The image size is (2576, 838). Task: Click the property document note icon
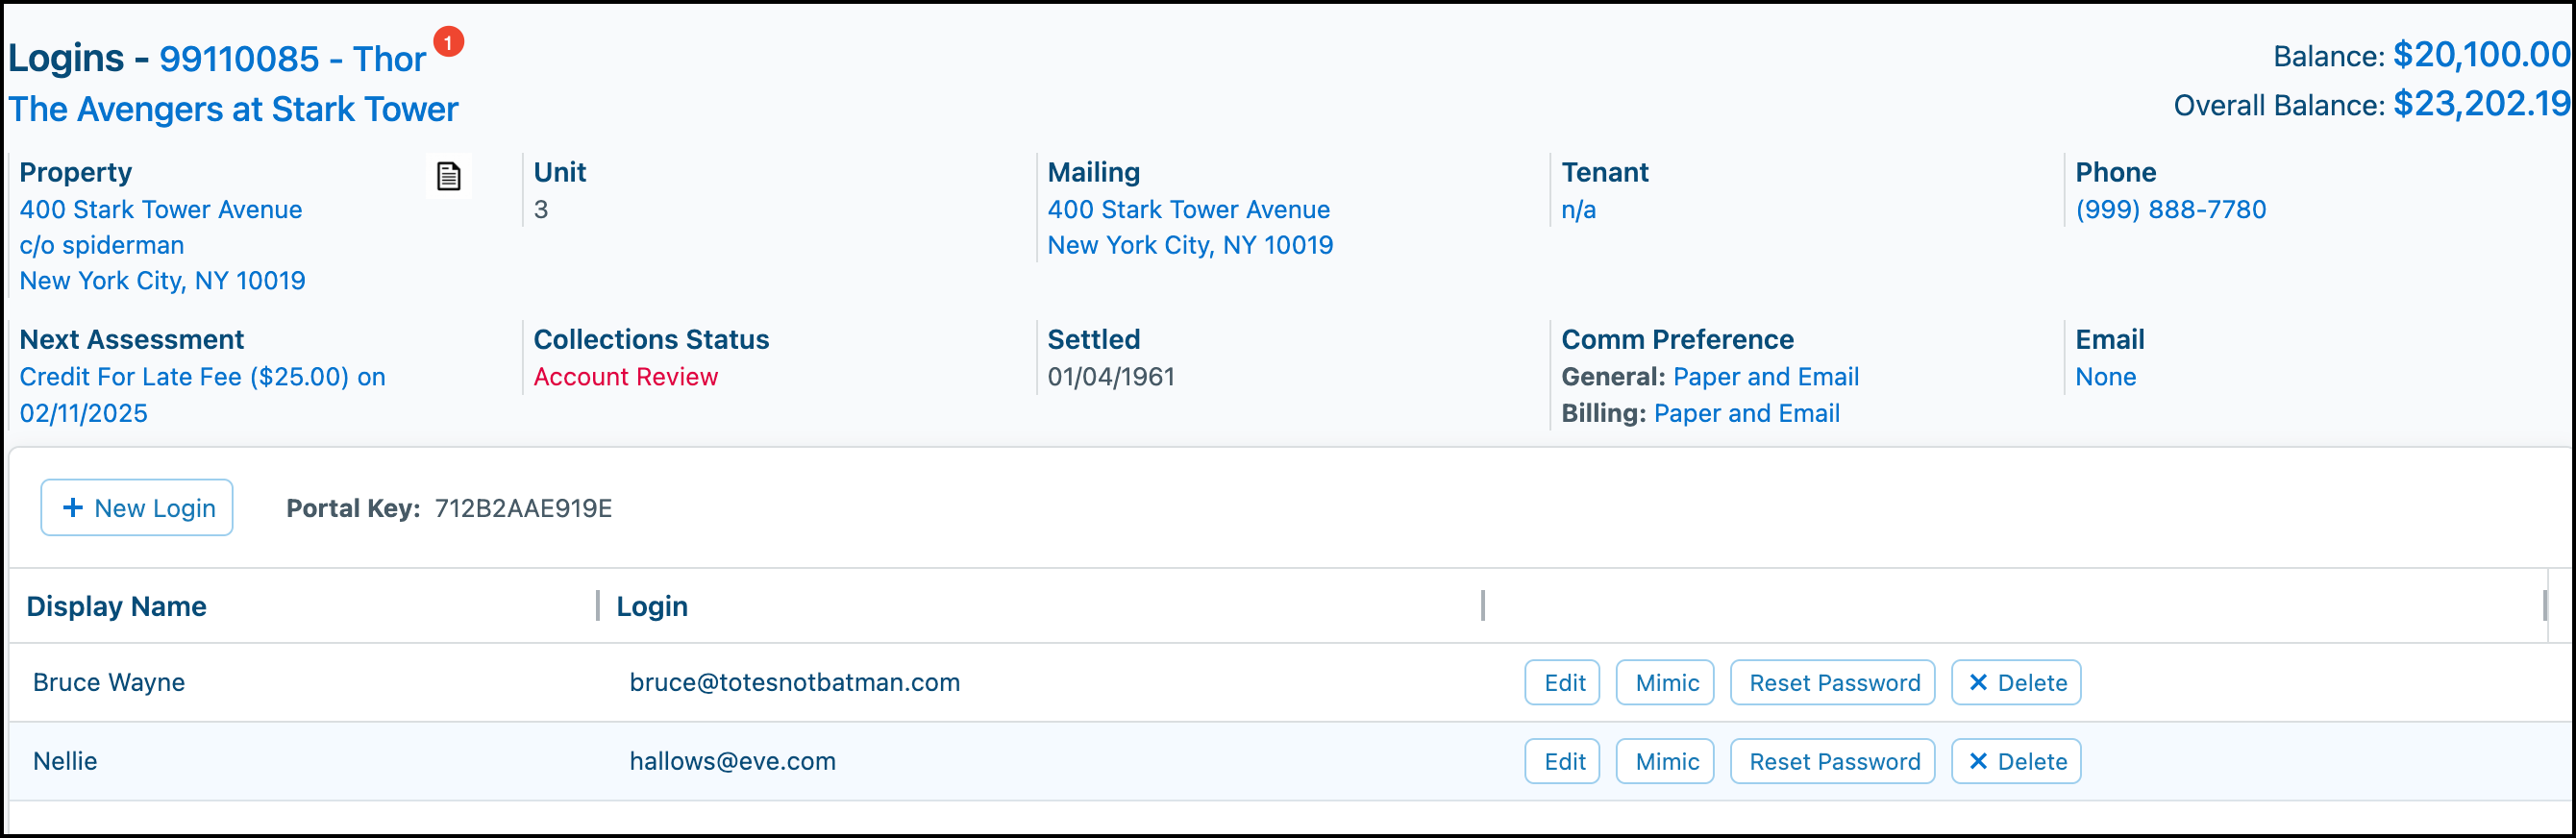tap(448, 177)
